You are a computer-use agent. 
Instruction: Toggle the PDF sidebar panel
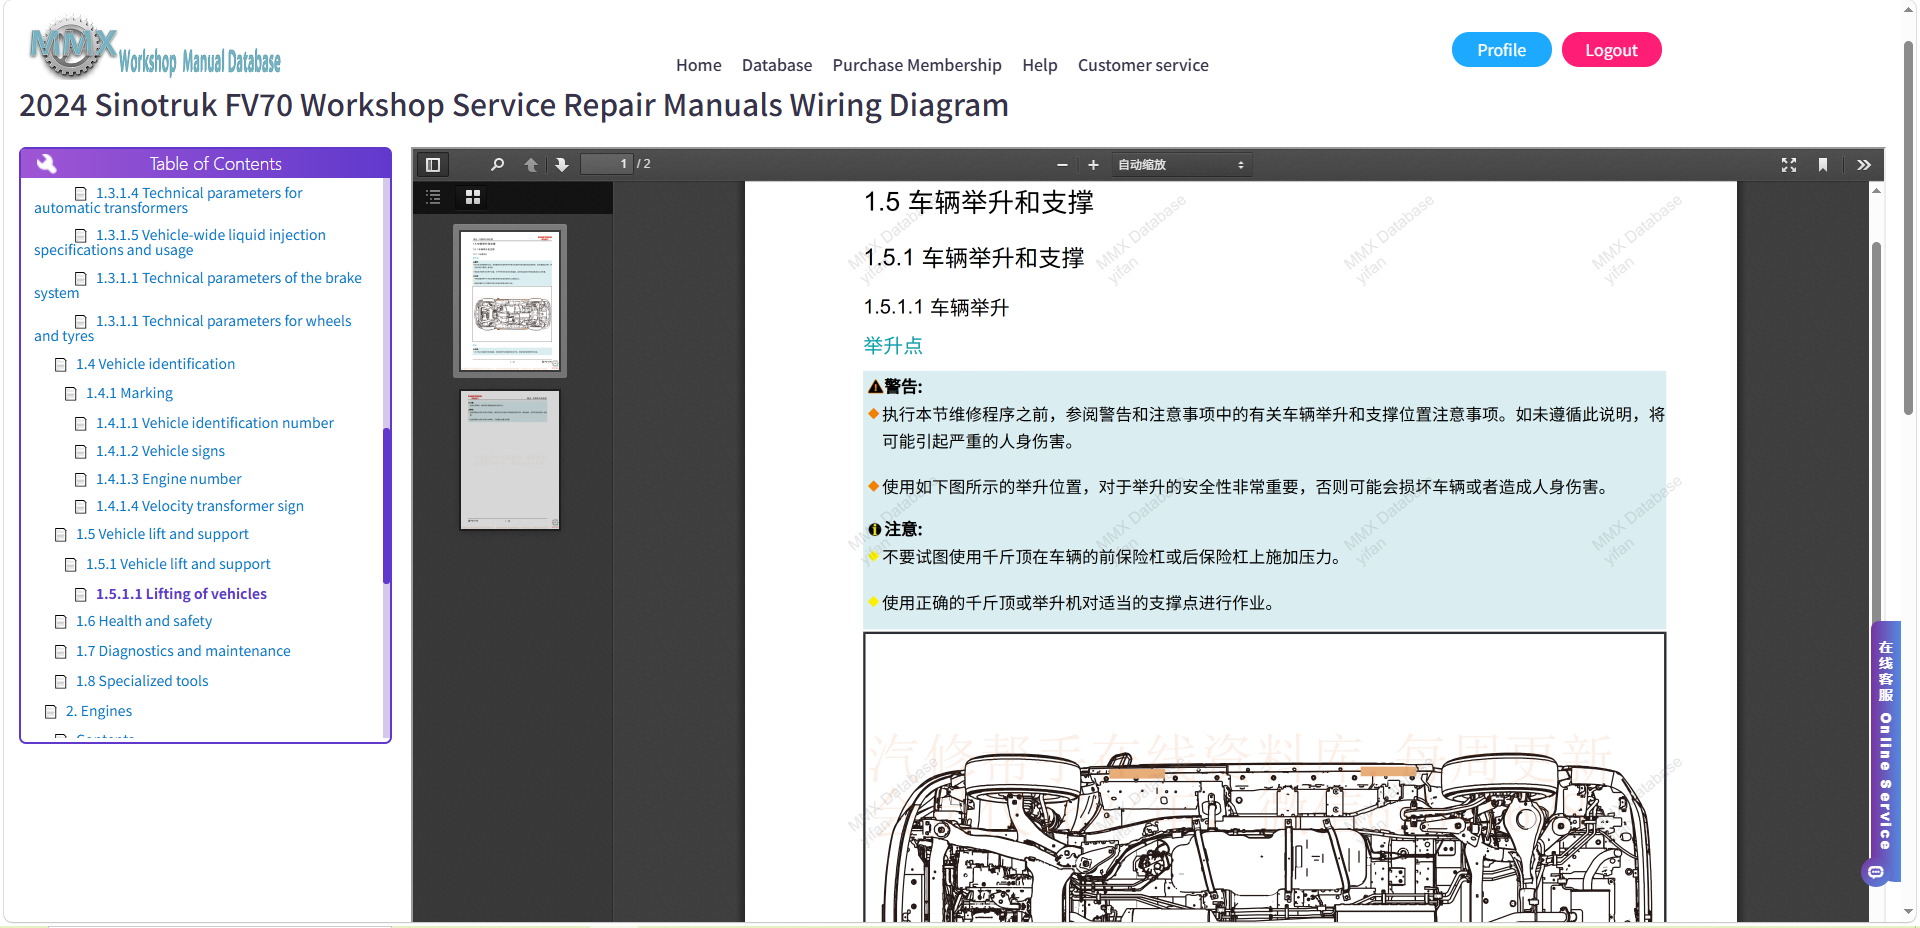pyautogui.click(x=433, y=165)
